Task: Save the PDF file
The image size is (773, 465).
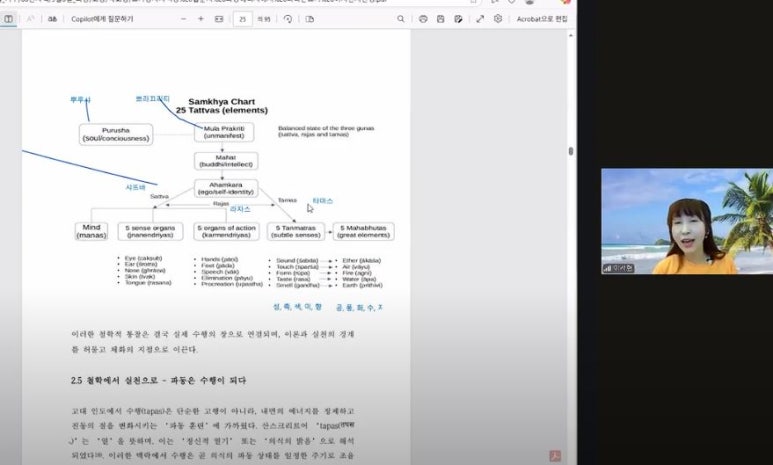Action: [442, 19]
